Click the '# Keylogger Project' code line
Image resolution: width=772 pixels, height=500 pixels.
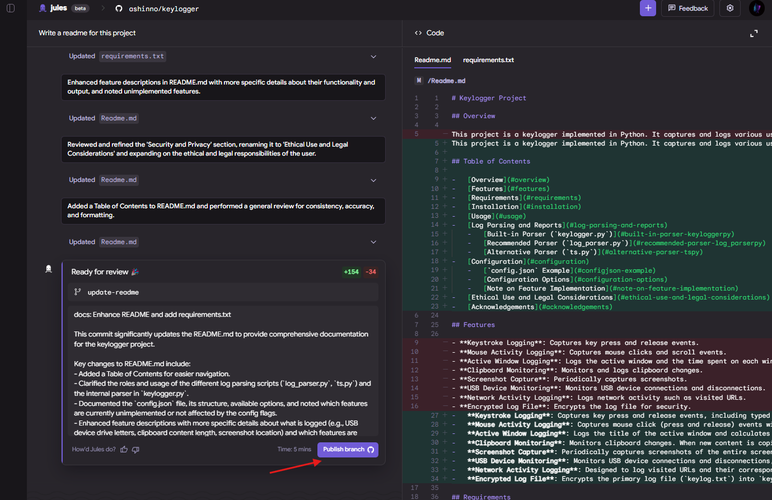click(488, 98)
